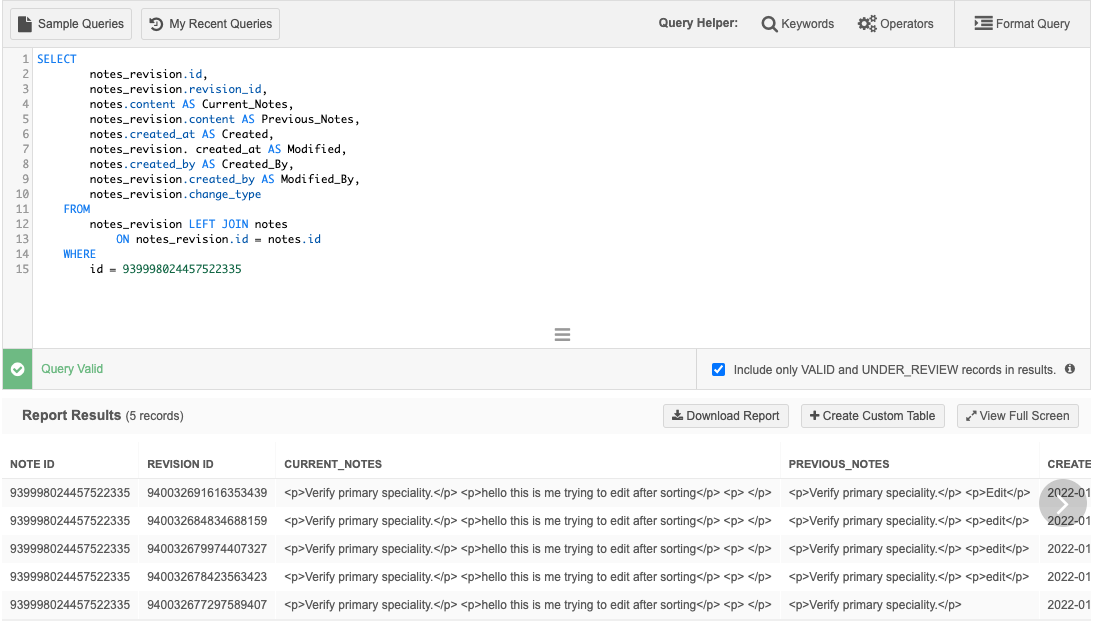Open the Operators query helper
This screenshot has width=1093, height=621.
pos(895,24)
